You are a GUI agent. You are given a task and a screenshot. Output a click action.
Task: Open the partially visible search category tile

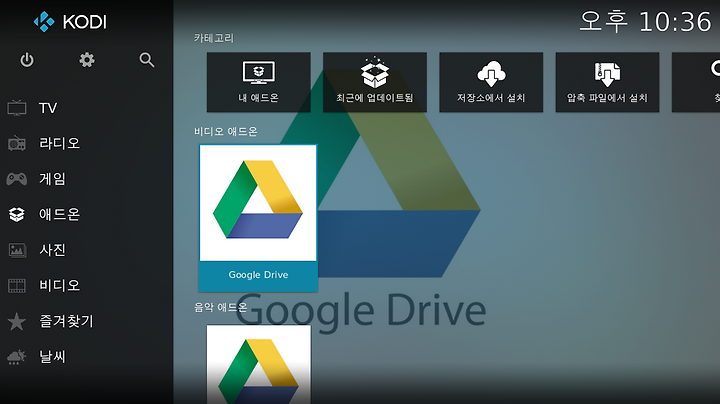pos(696,82)
